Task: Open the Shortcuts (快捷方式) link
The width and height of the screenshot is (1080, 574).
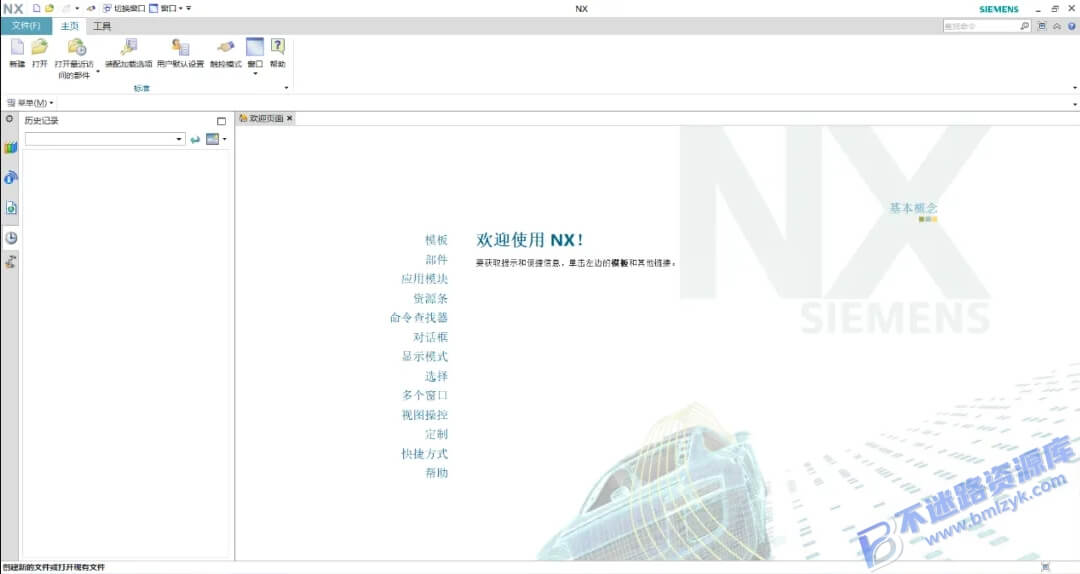Action: point(424,453)
